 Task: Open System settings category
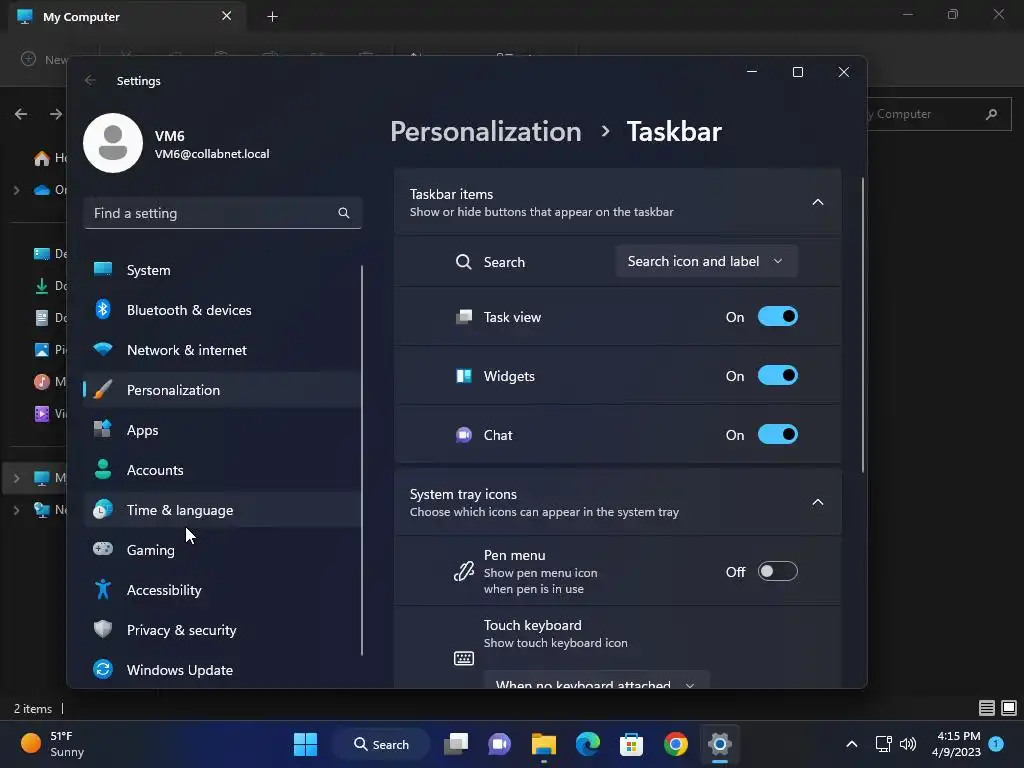tap(222, 270)
